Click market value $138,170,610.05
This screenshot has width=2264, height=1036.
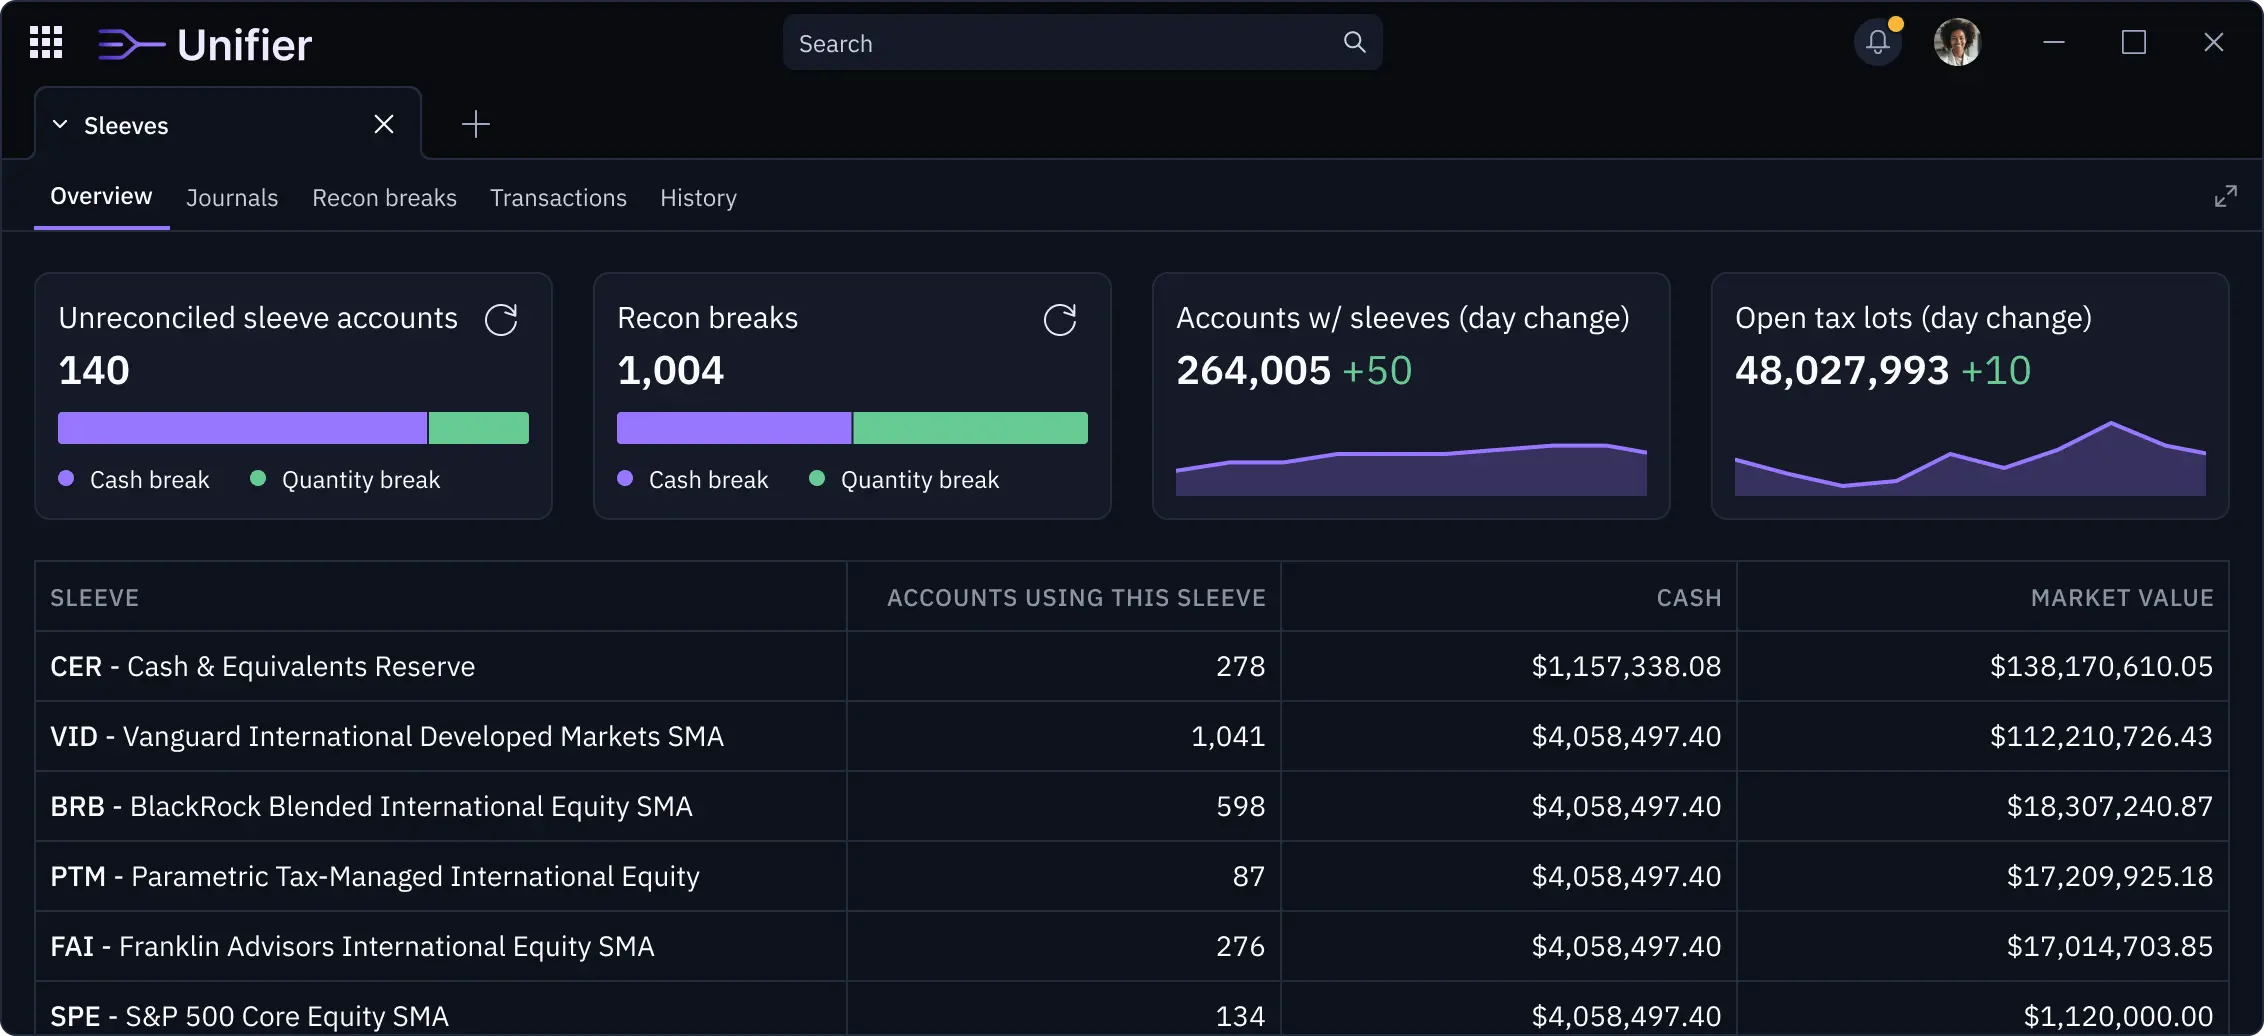pyautogui.click(x=2101, y=666)
